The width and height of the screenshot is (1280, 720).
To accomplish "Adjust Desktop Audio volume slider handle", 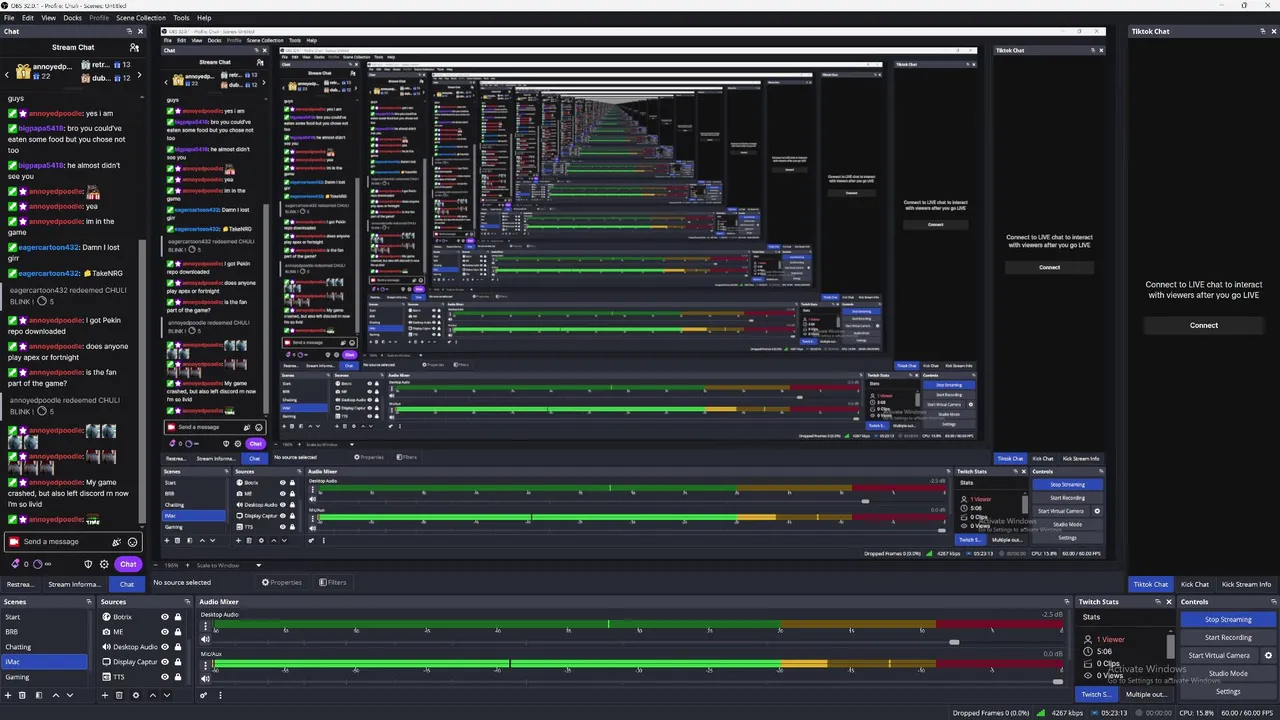I will 954,642.
